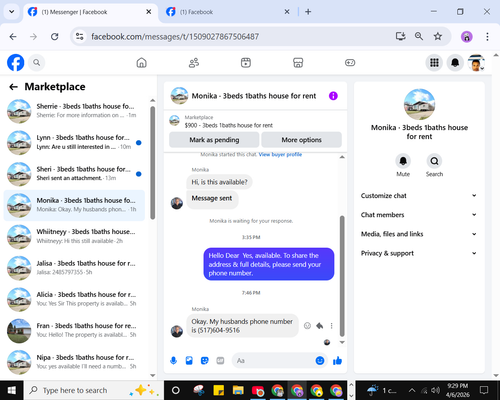Open Whiitneyy's chat
Image resolution: width=500 pixels, height=400 pixels.
coord(74,236)
